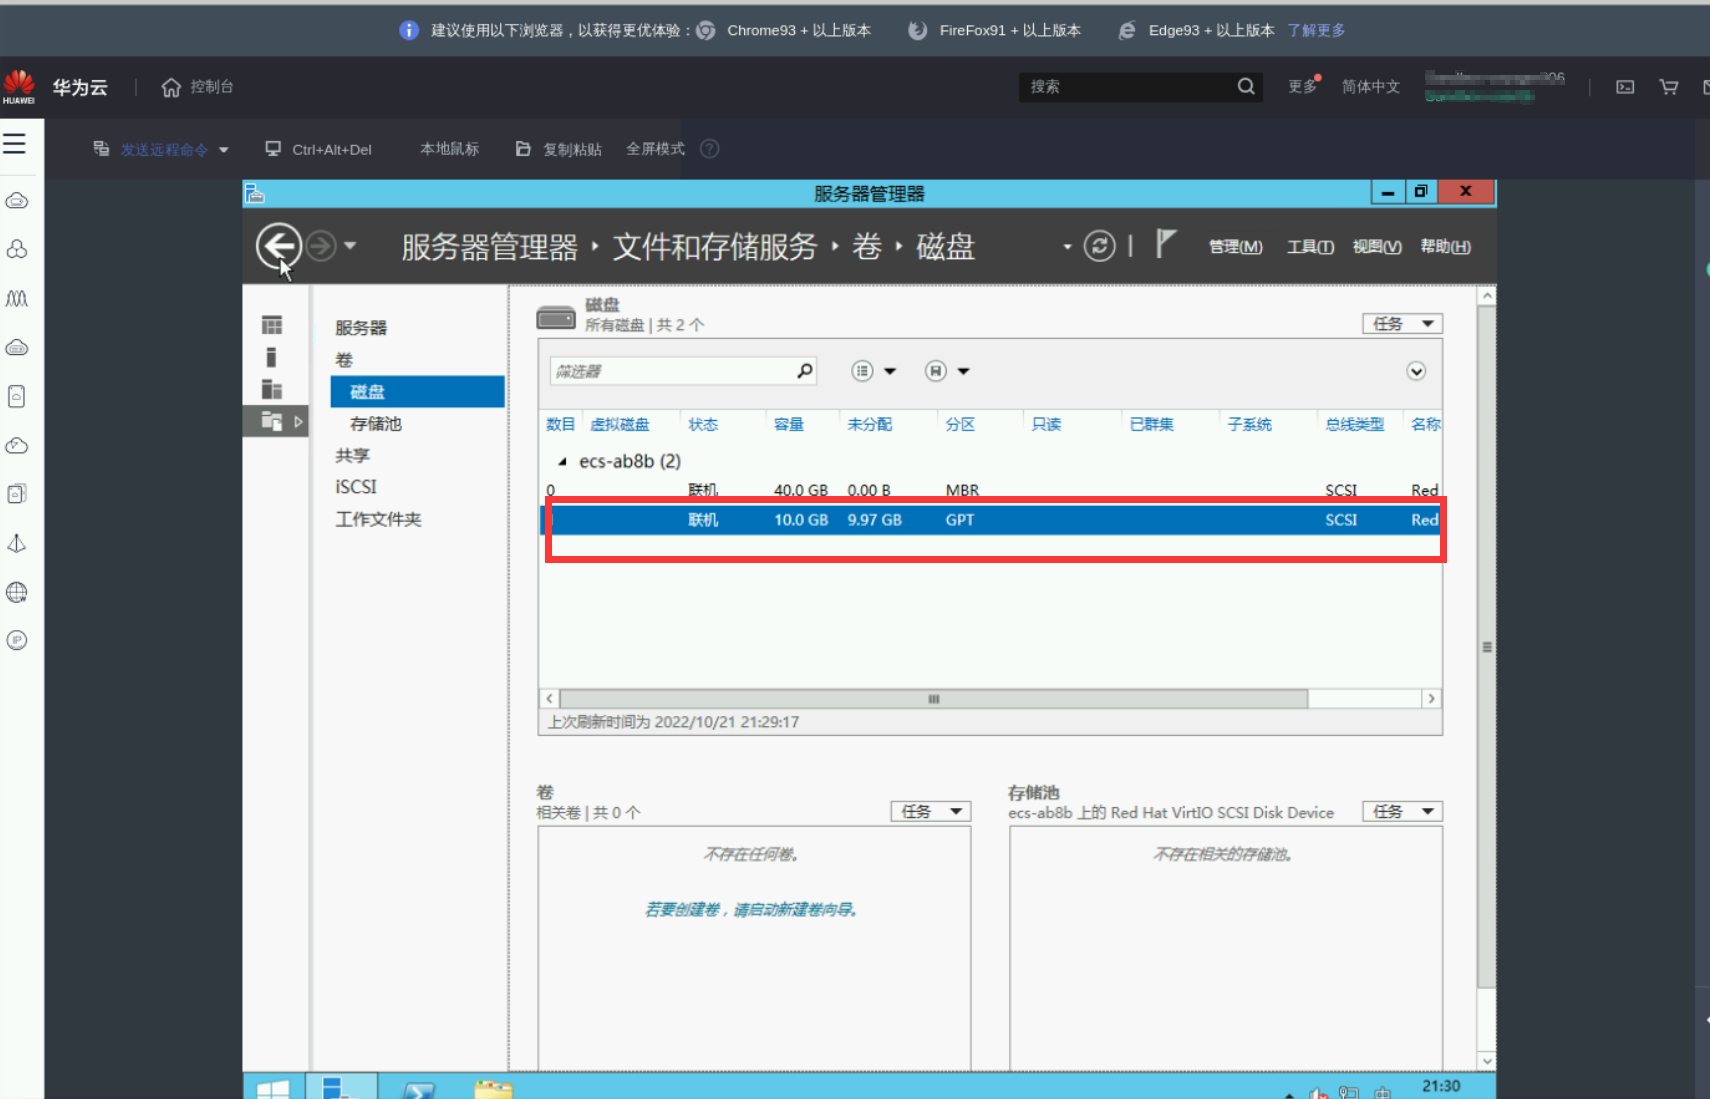Select 服务器 in navigation list
The image size is (1710, 1099).
point(360,328)
